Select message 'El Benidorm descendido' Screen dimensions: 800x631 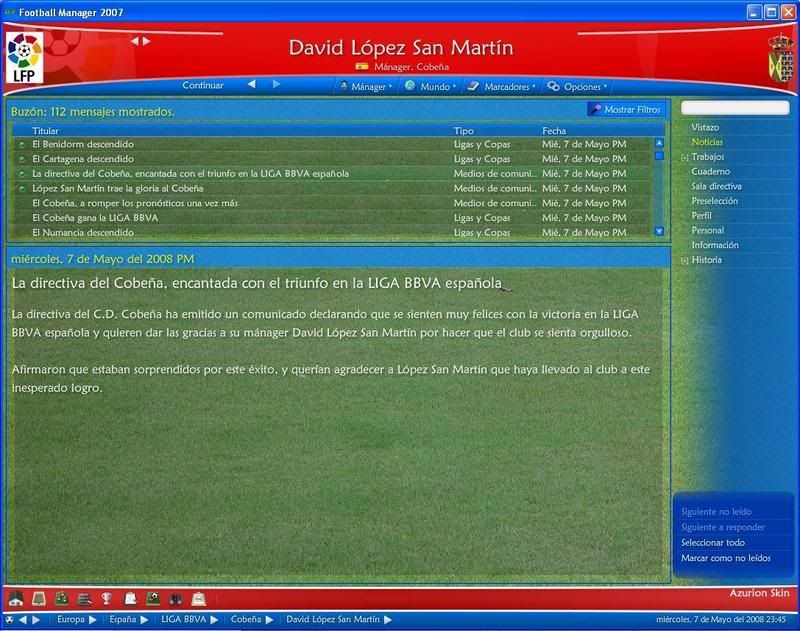333,144
